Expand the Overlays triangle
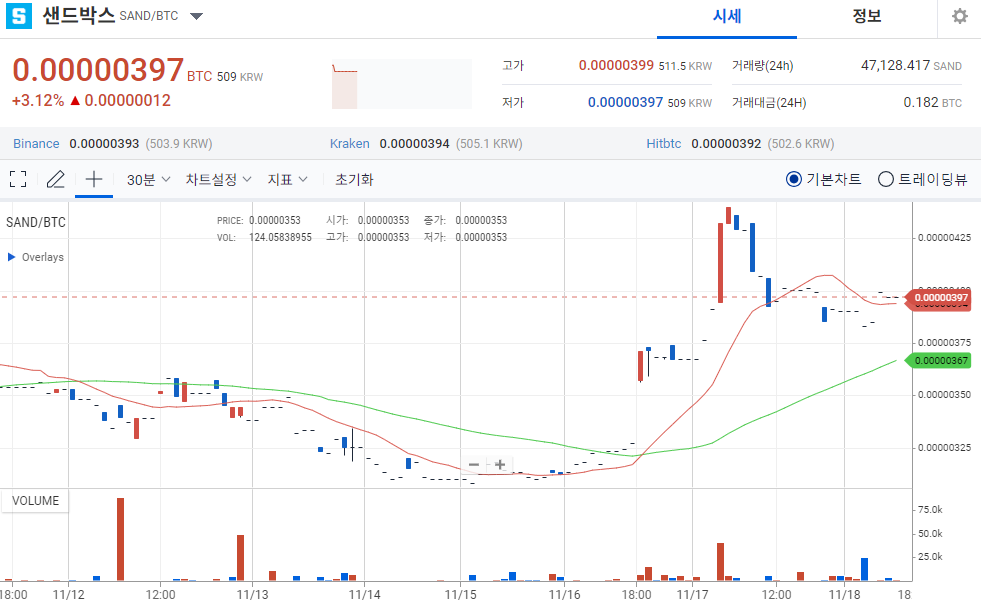 [x=11, y=257]
